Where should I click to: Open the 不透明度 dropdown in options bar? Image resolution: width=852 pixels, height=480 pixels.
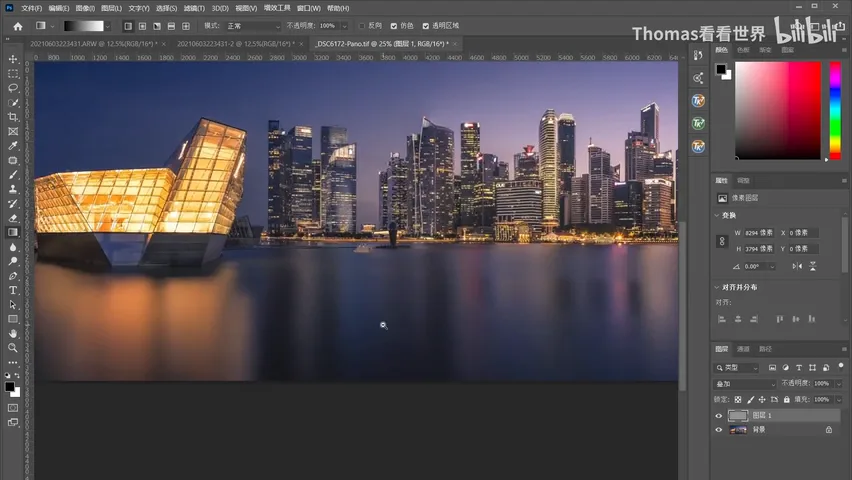pos(344,26)
